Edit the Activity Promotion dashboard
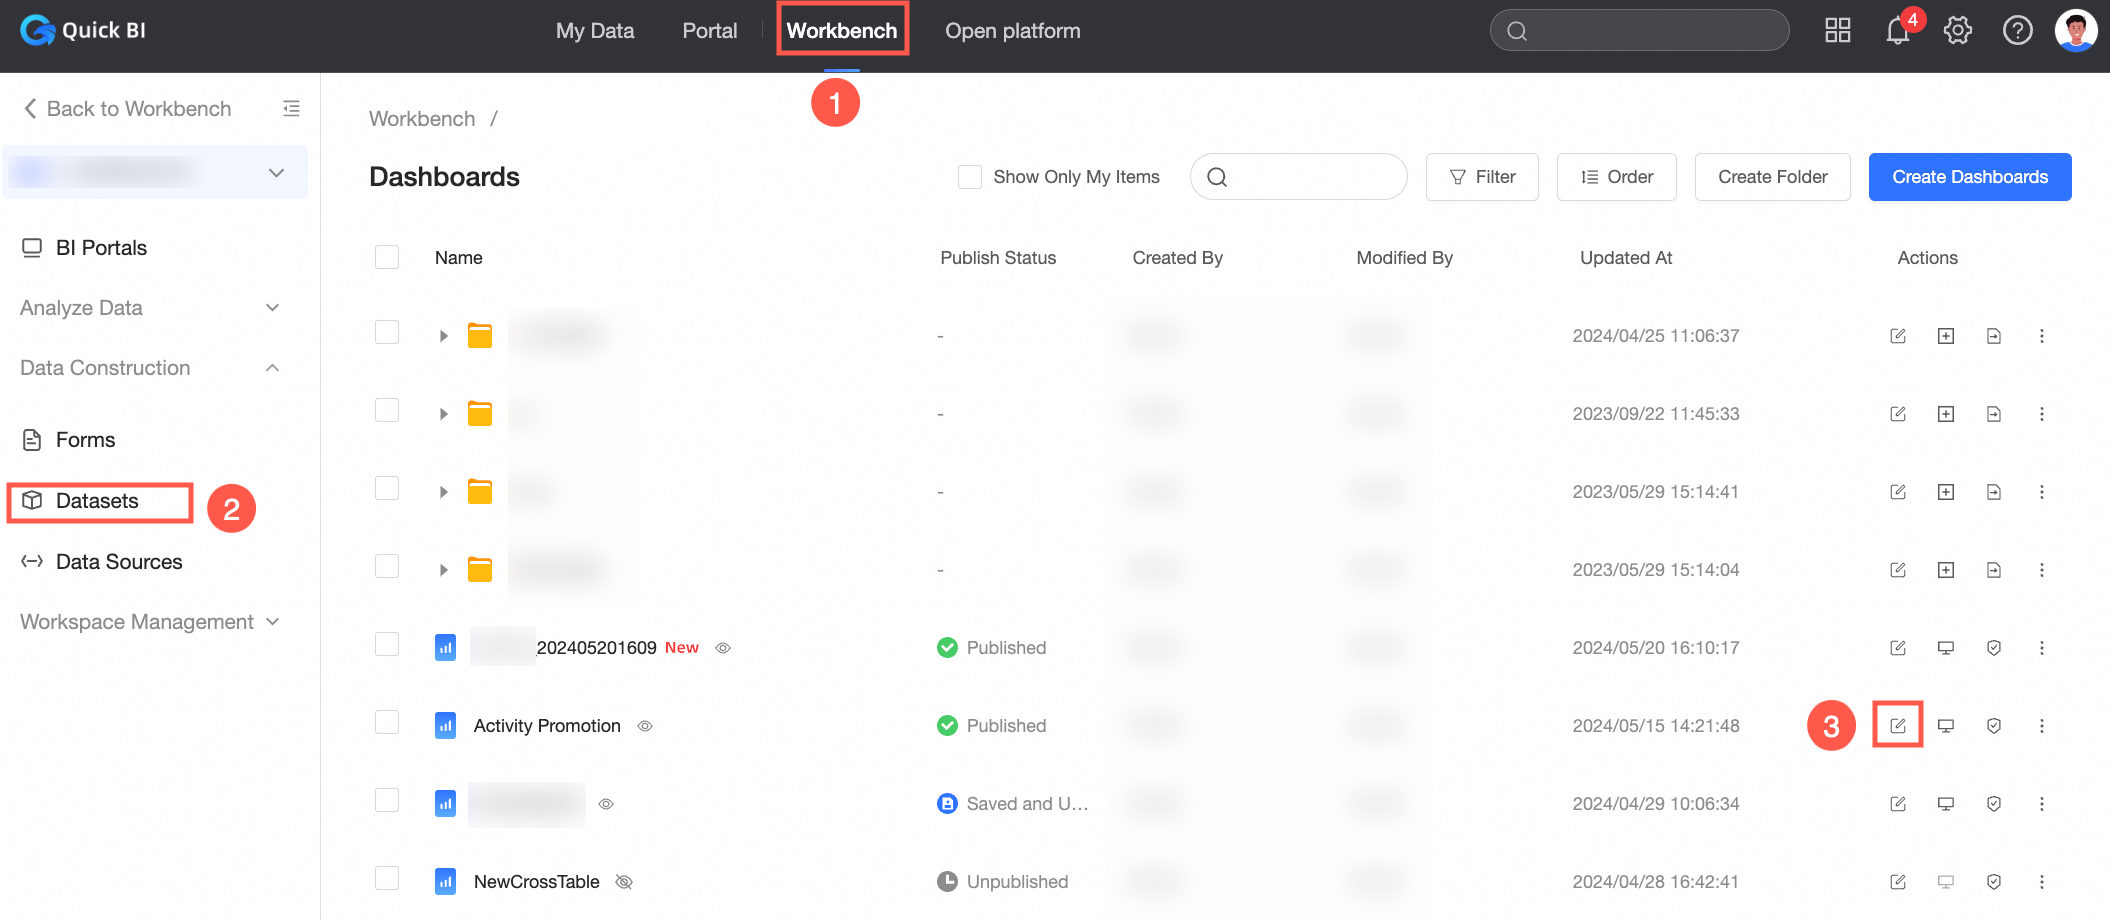The width and height of the screenshot is (2110, 920). click(1898, 726)
